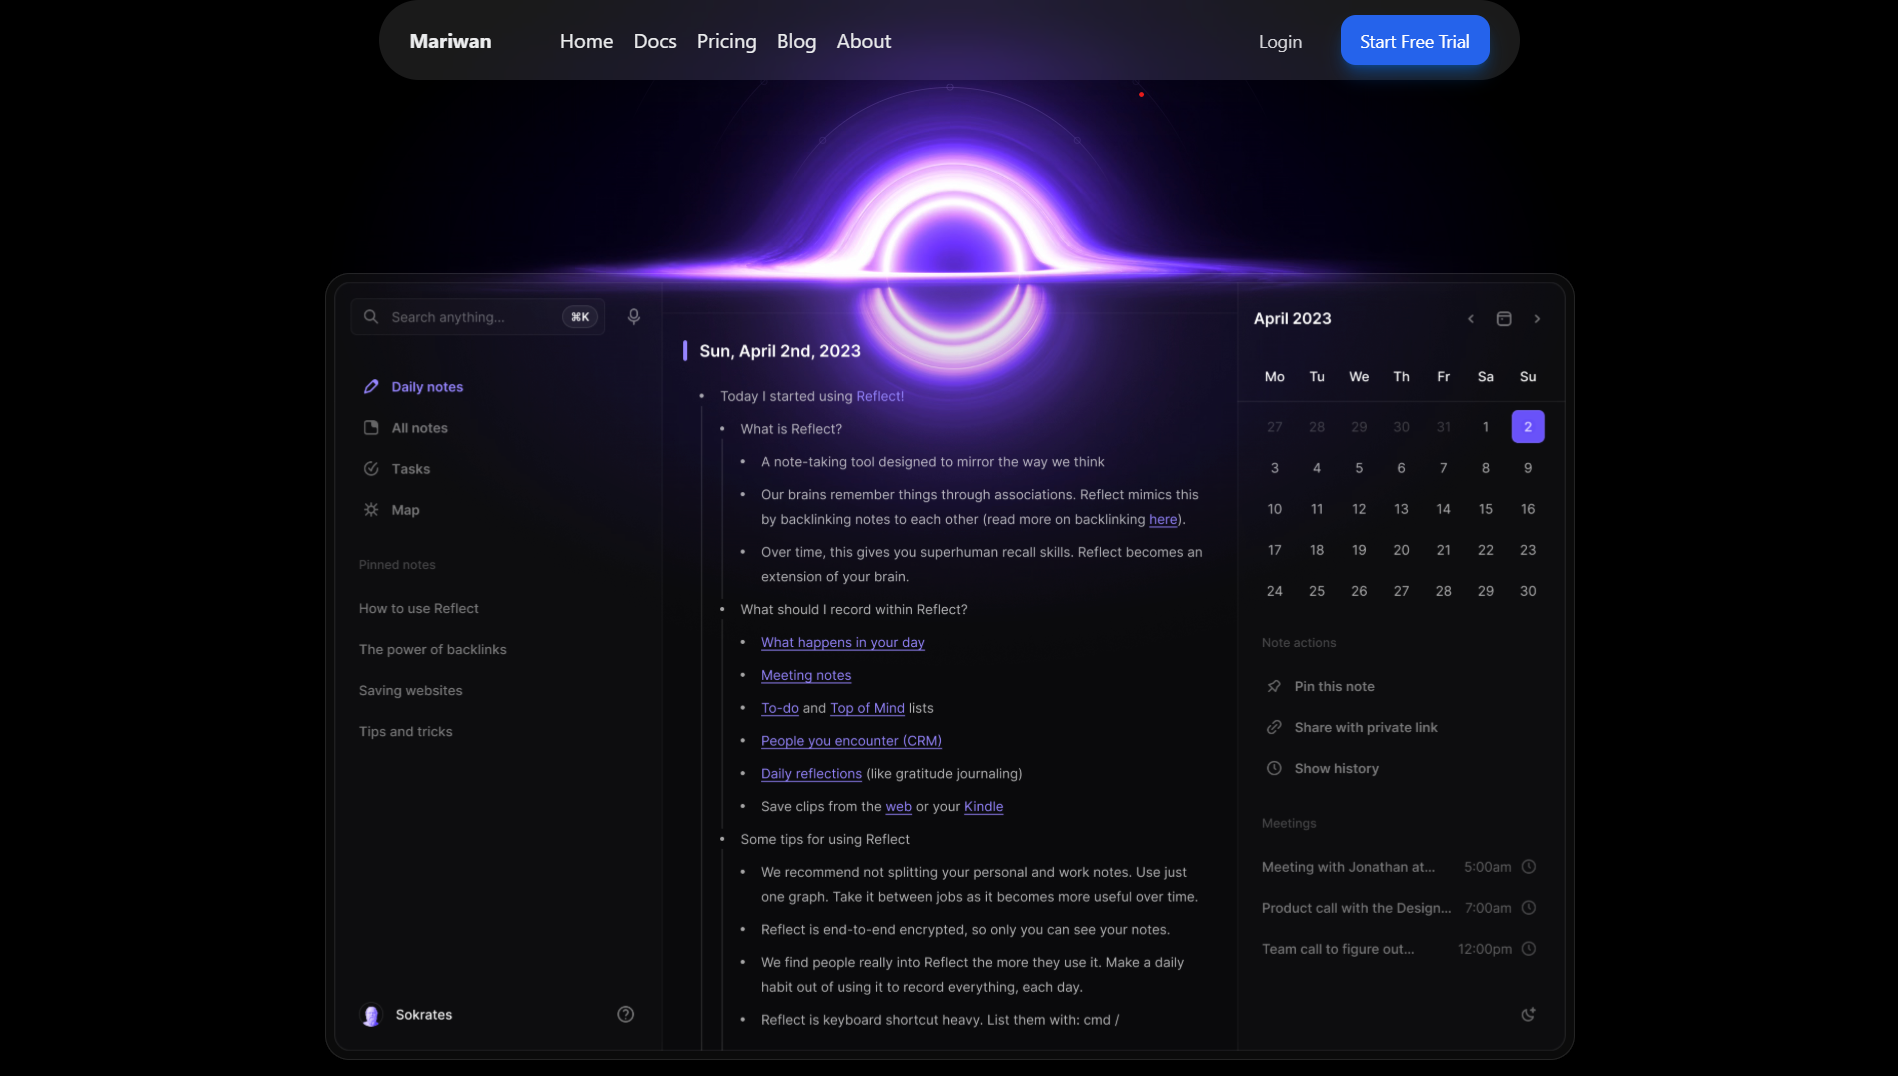Open Meeting with Jonathan at 5:00am
The image size is (1898, 1076).
point(1398,867)
